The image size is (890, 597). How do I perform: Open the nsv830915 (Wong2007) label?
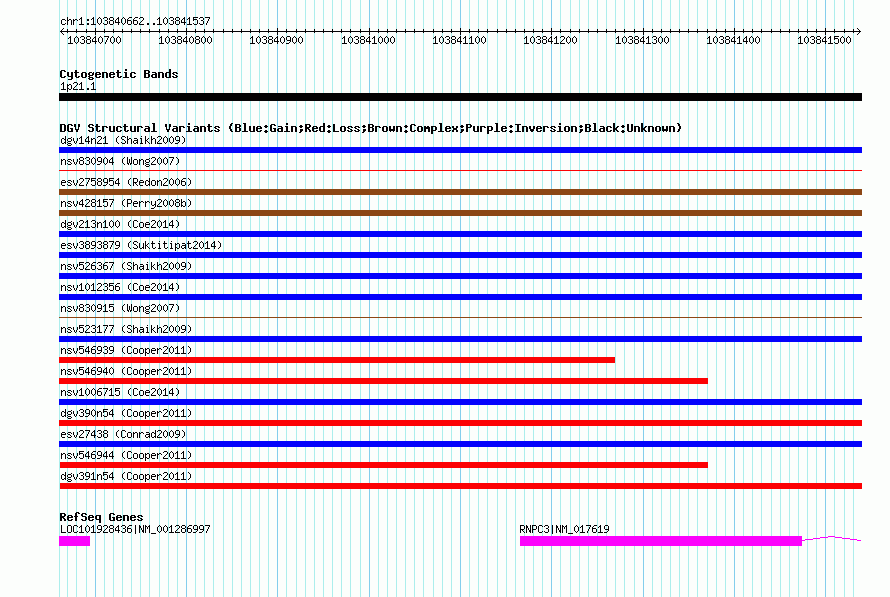point(120,308)
